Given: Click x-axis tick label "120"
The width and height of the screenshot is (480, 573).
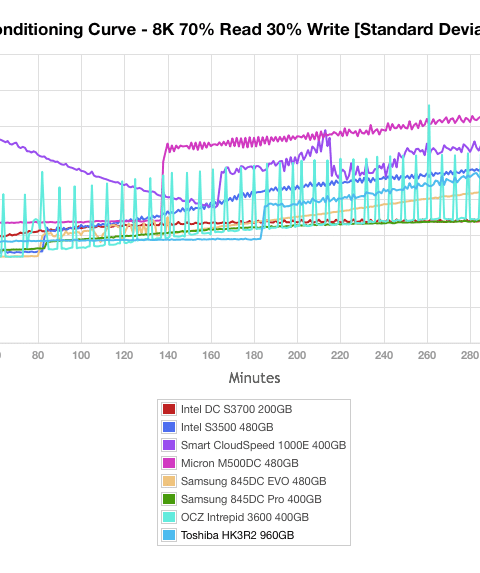Looking at the screenshot, I should (x=124, y=355).
